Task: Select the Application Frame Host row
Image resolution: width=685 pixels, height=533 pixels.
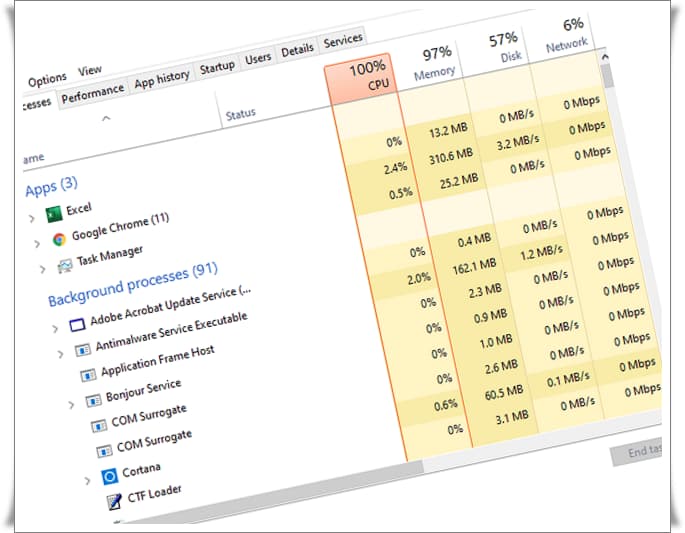Action: pos(157,360)
